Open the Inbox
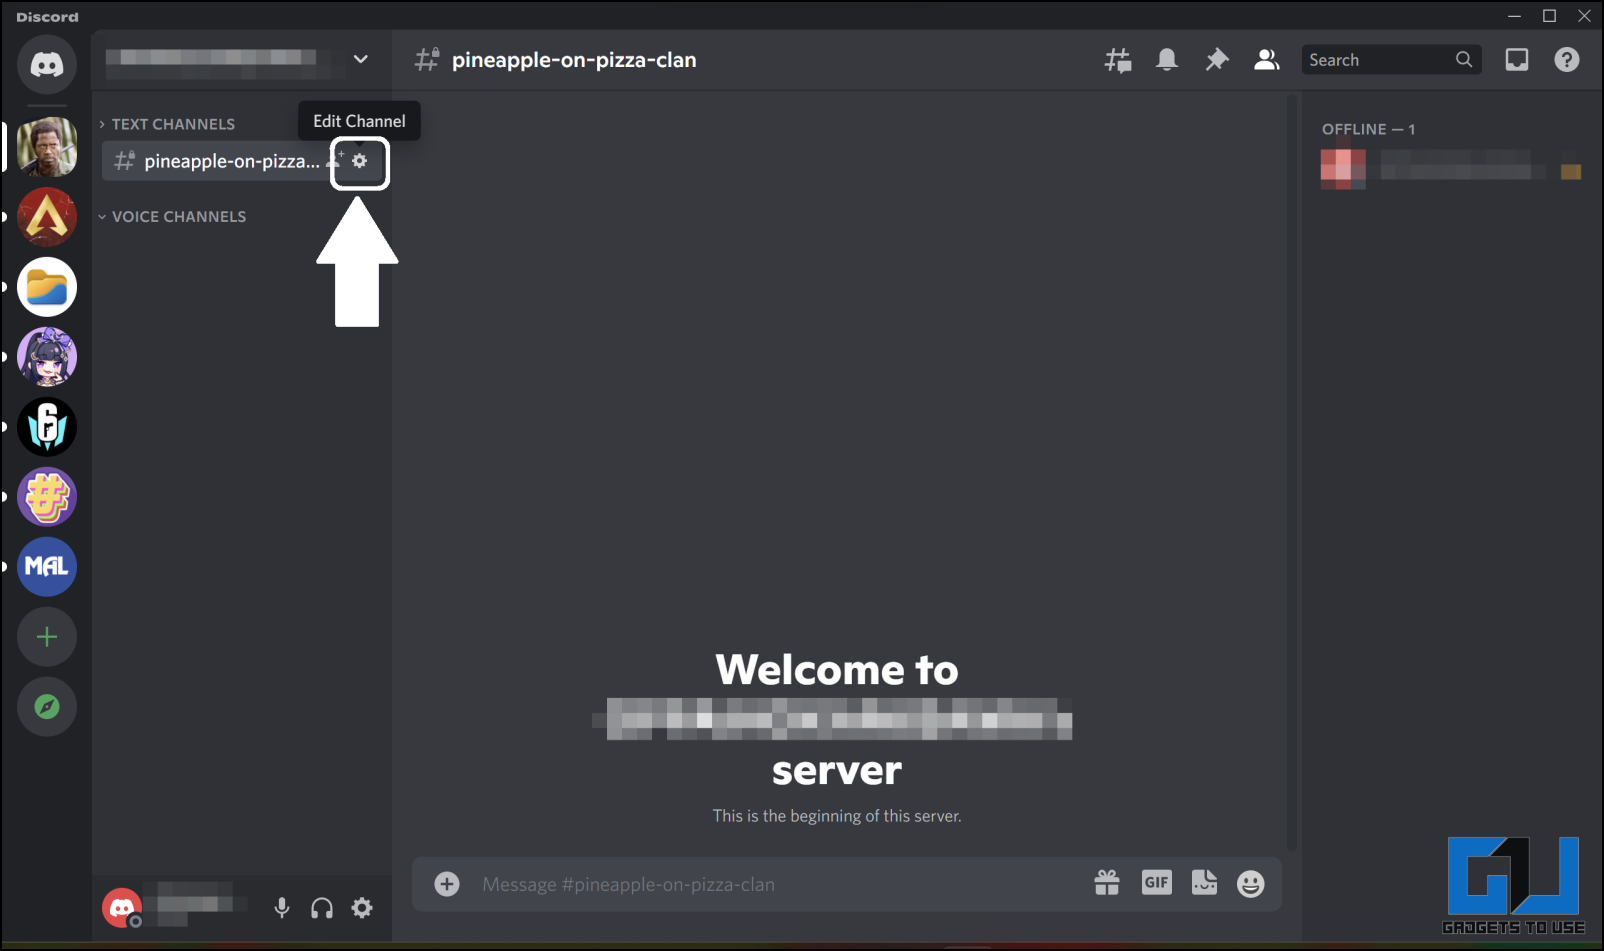This screenshot has height=951, width=1604. pos(1517,60)
